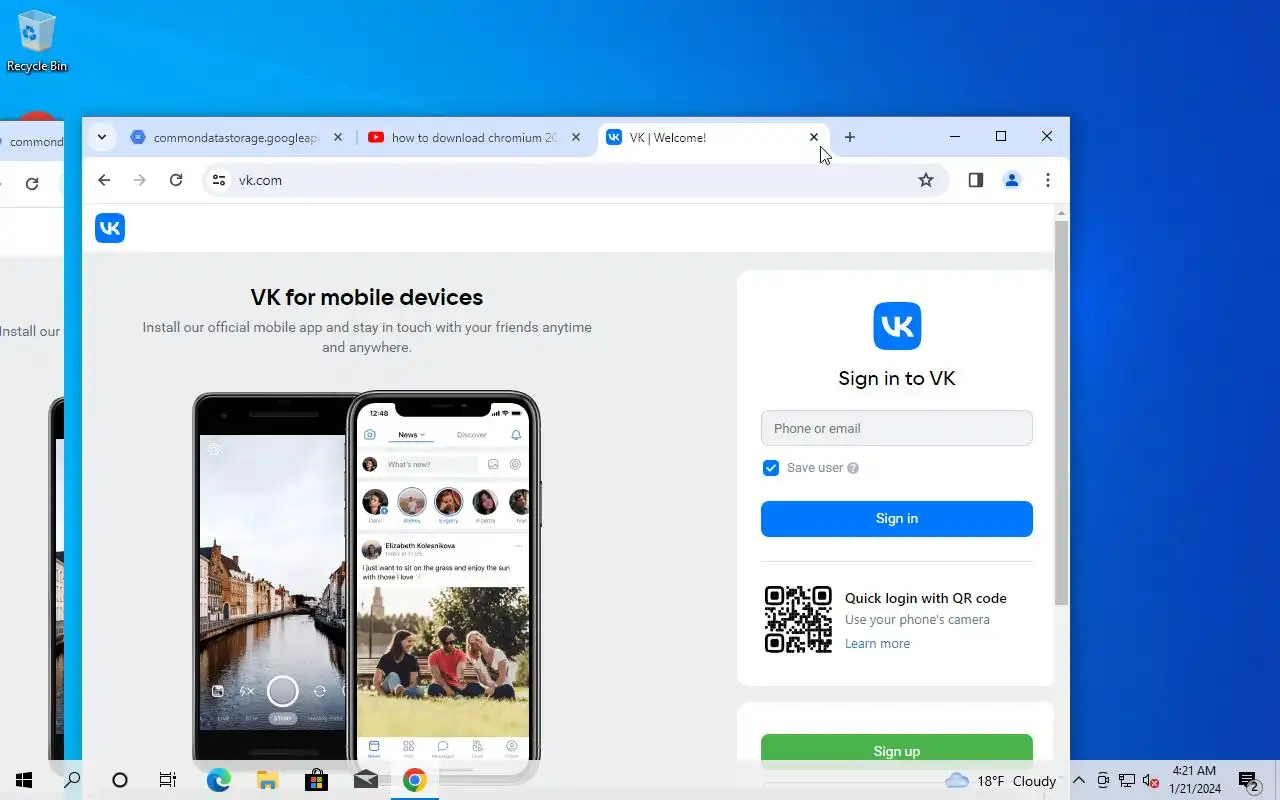Open Microsoft Store from taskbar
This screenshot has height=800, width=1280.
pyautogui.click(x=316, y=780)
